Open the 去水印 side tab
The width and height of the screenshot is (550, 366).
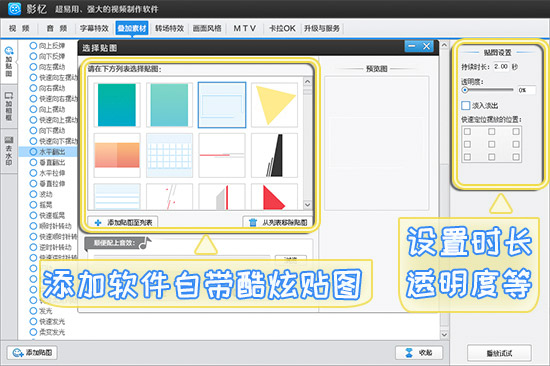[9, 151]
